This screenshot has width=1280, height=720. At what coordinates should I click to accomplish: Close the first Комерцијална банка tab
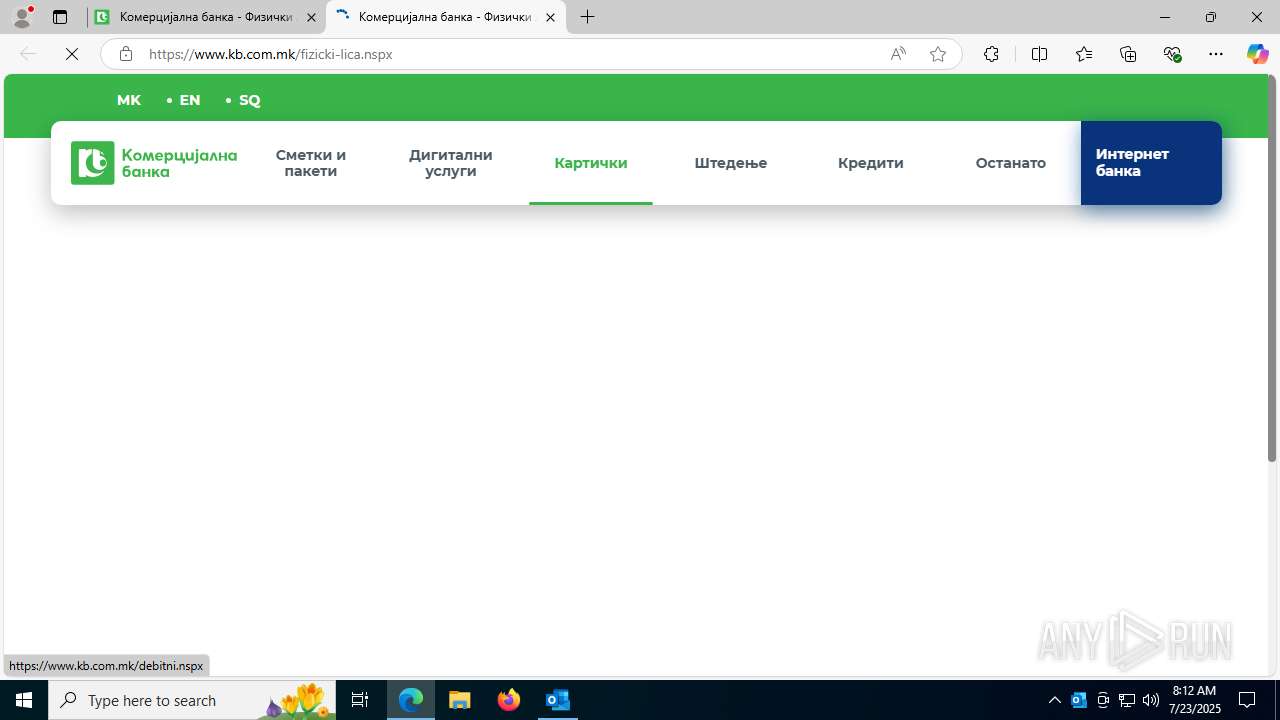coord(311,17)
